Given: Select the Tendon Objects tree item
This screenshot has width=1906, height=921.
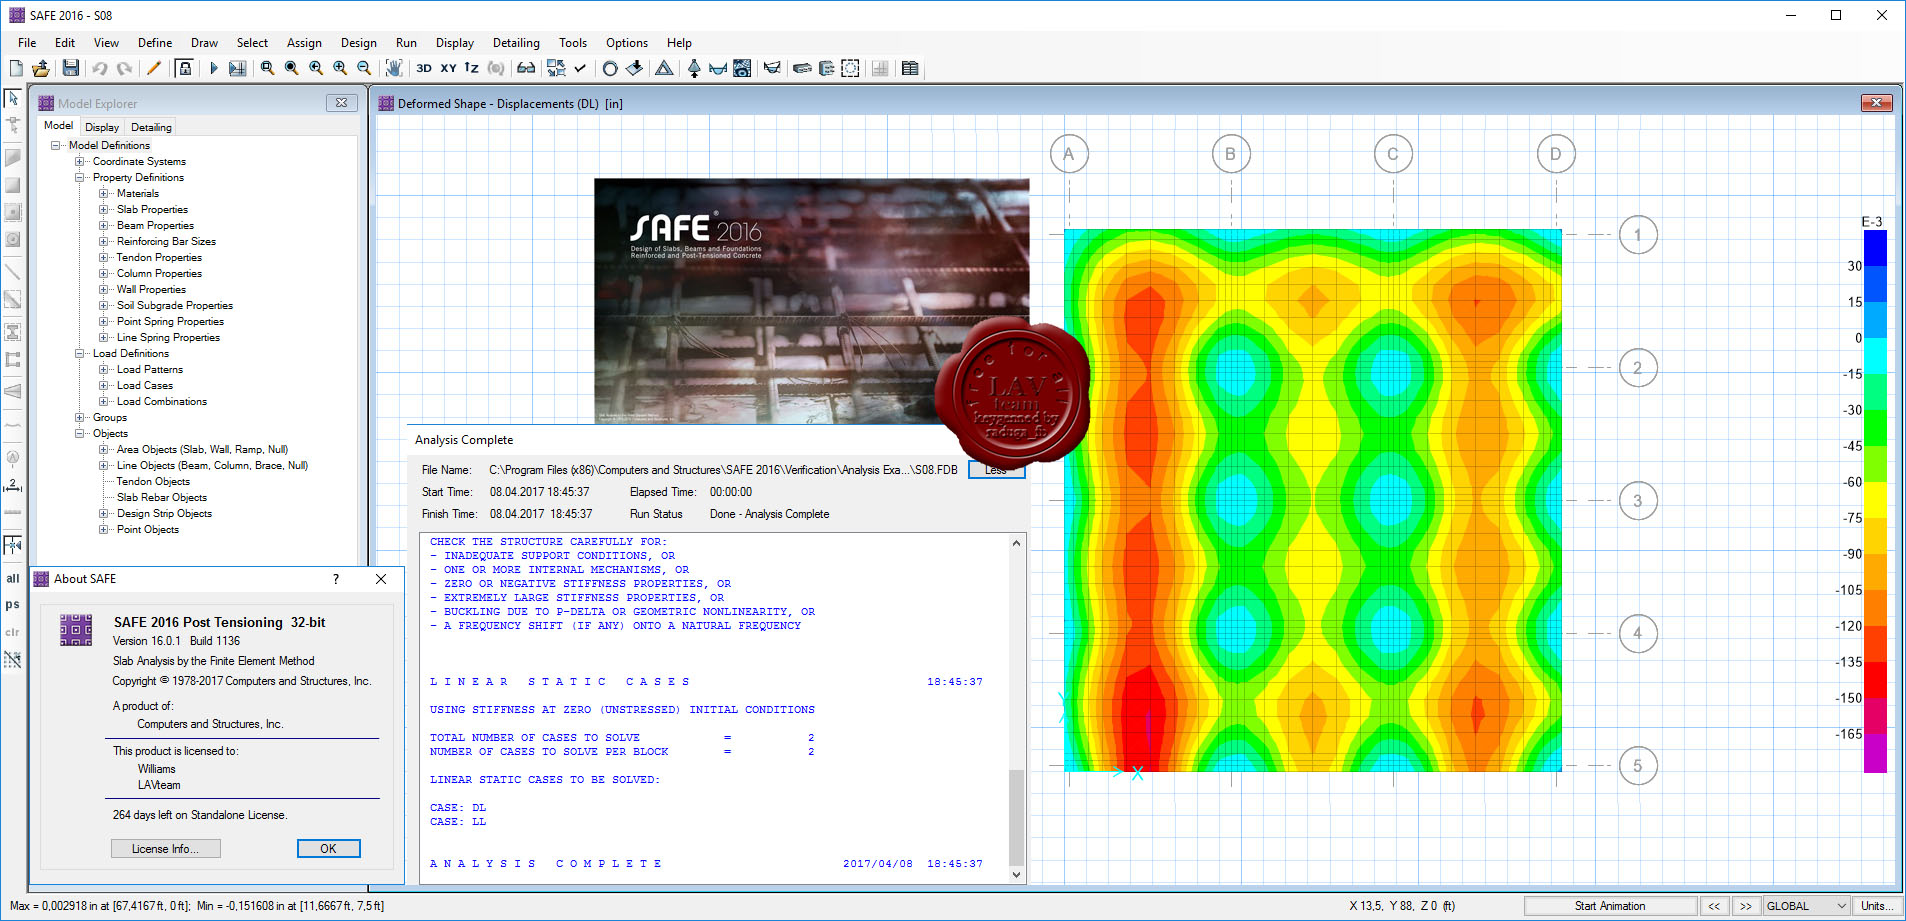Looking at the screenshot, I should click(x=153, y=481).
